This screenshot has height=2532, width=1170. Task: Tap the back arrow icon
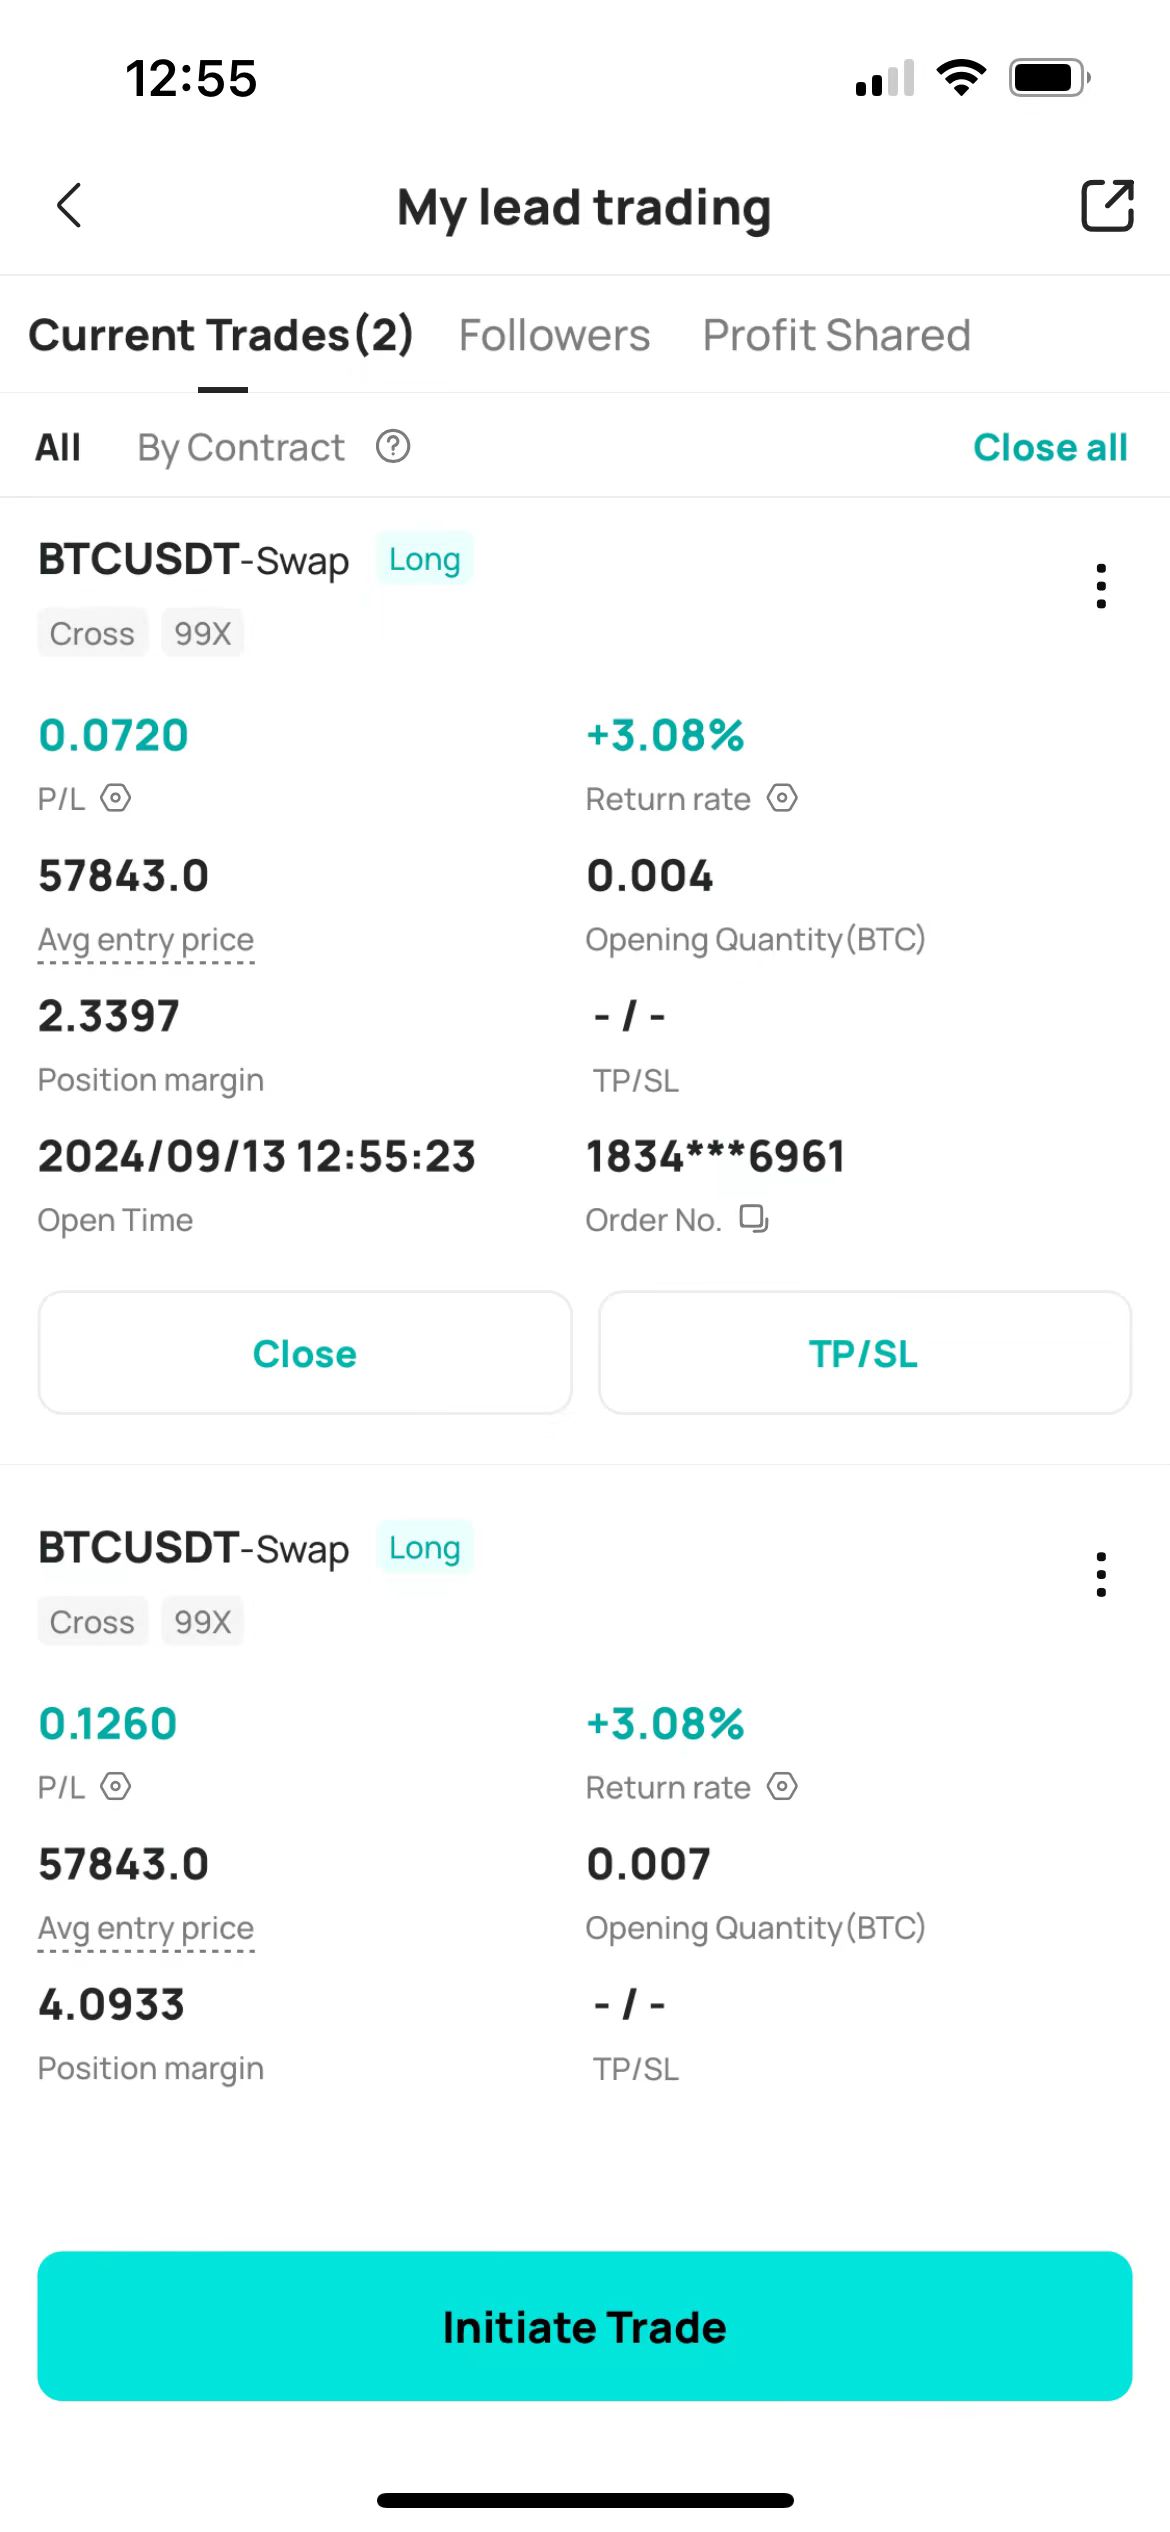[69, 206]
